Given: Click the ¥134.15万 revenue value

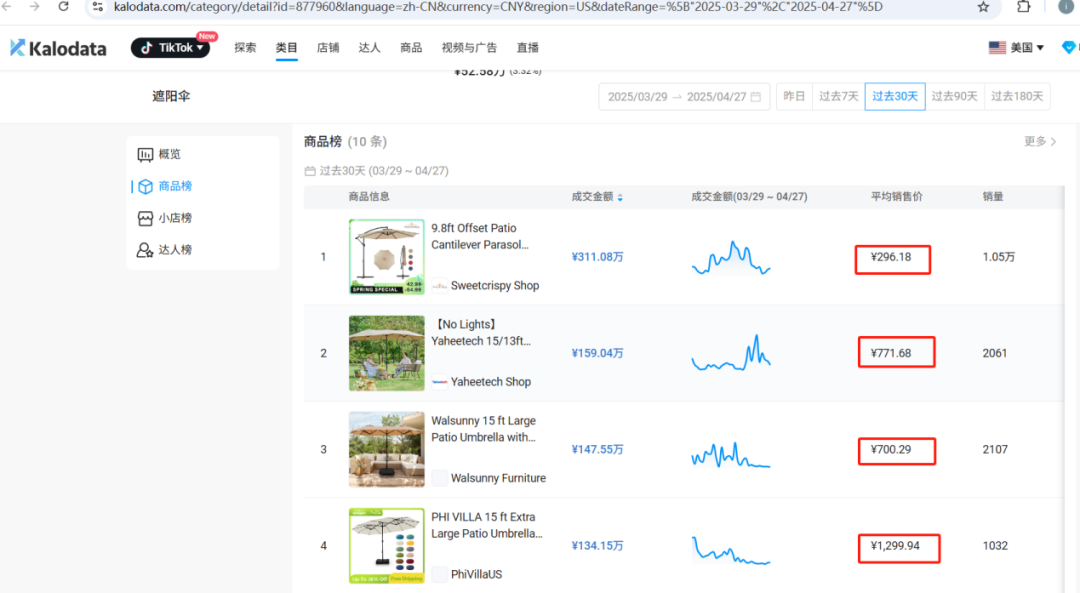Looking at the screenshot, I should (597, 546).
